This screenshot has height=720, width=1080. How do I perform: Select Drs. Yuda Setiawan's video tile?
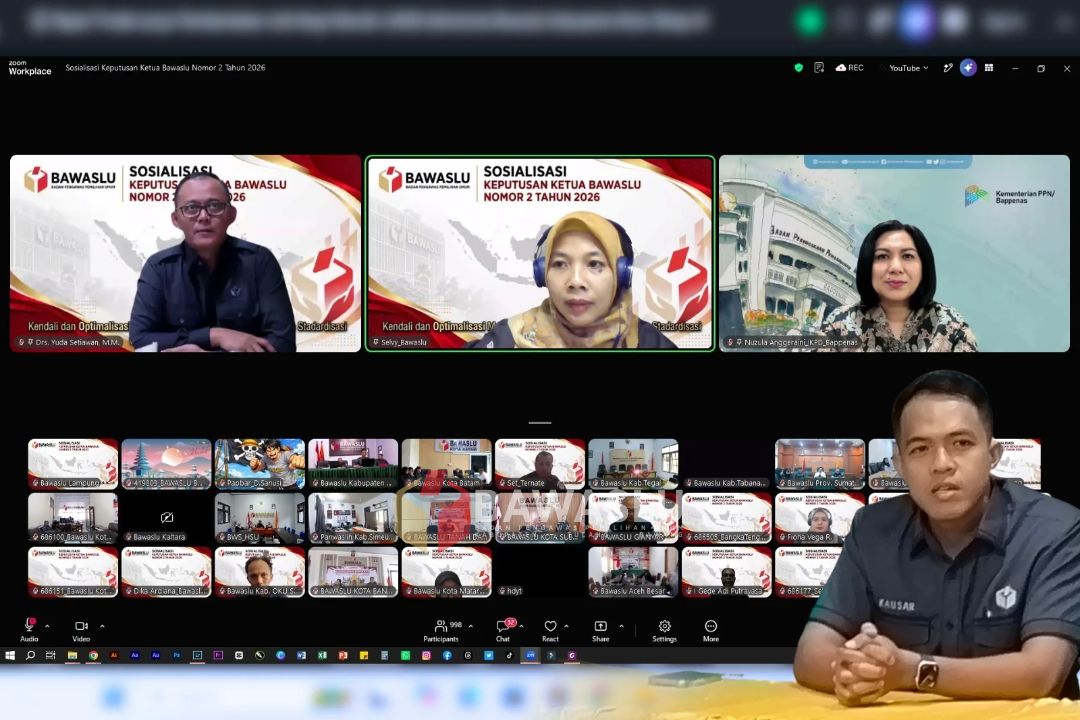(185, 254)
